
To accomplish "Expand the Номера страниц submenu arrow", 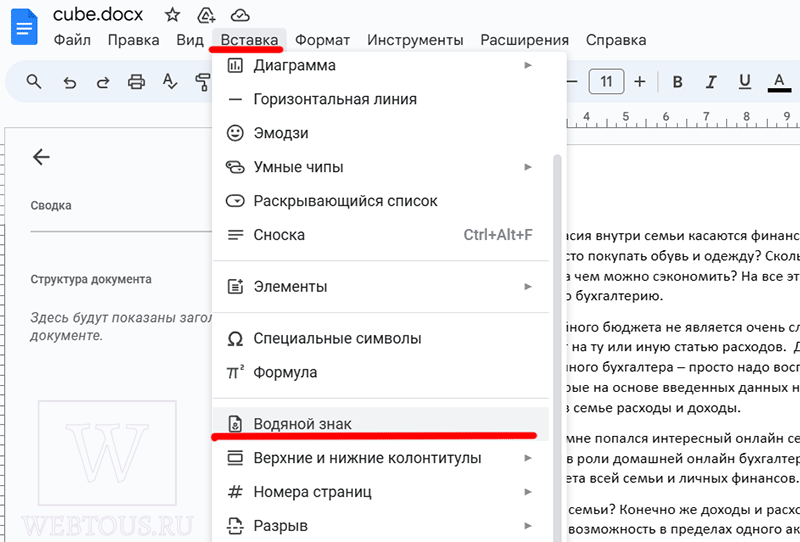I will pos(528,491).
